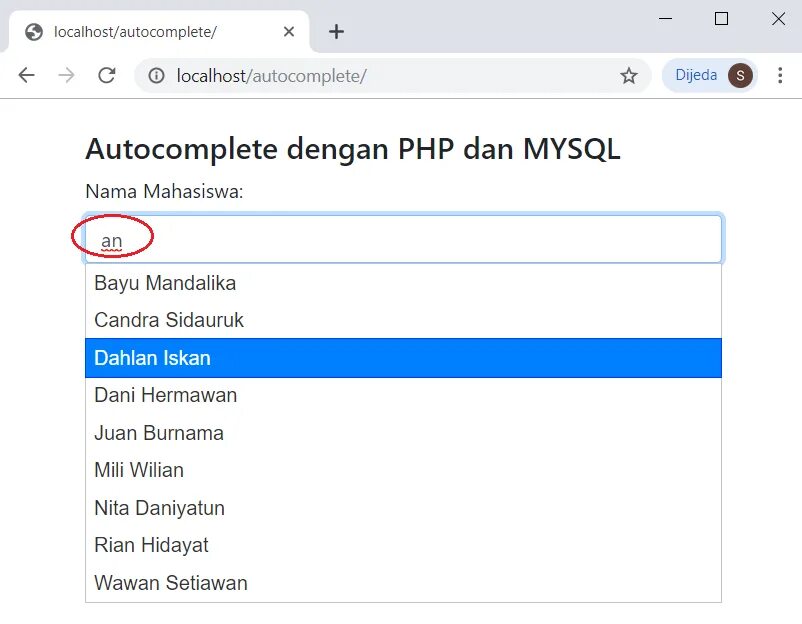Choose Rian Hidayat from suggestions

point(403,545)
